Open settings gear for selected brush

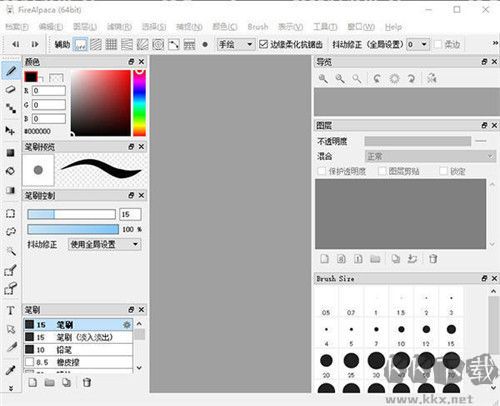(127, 325)
